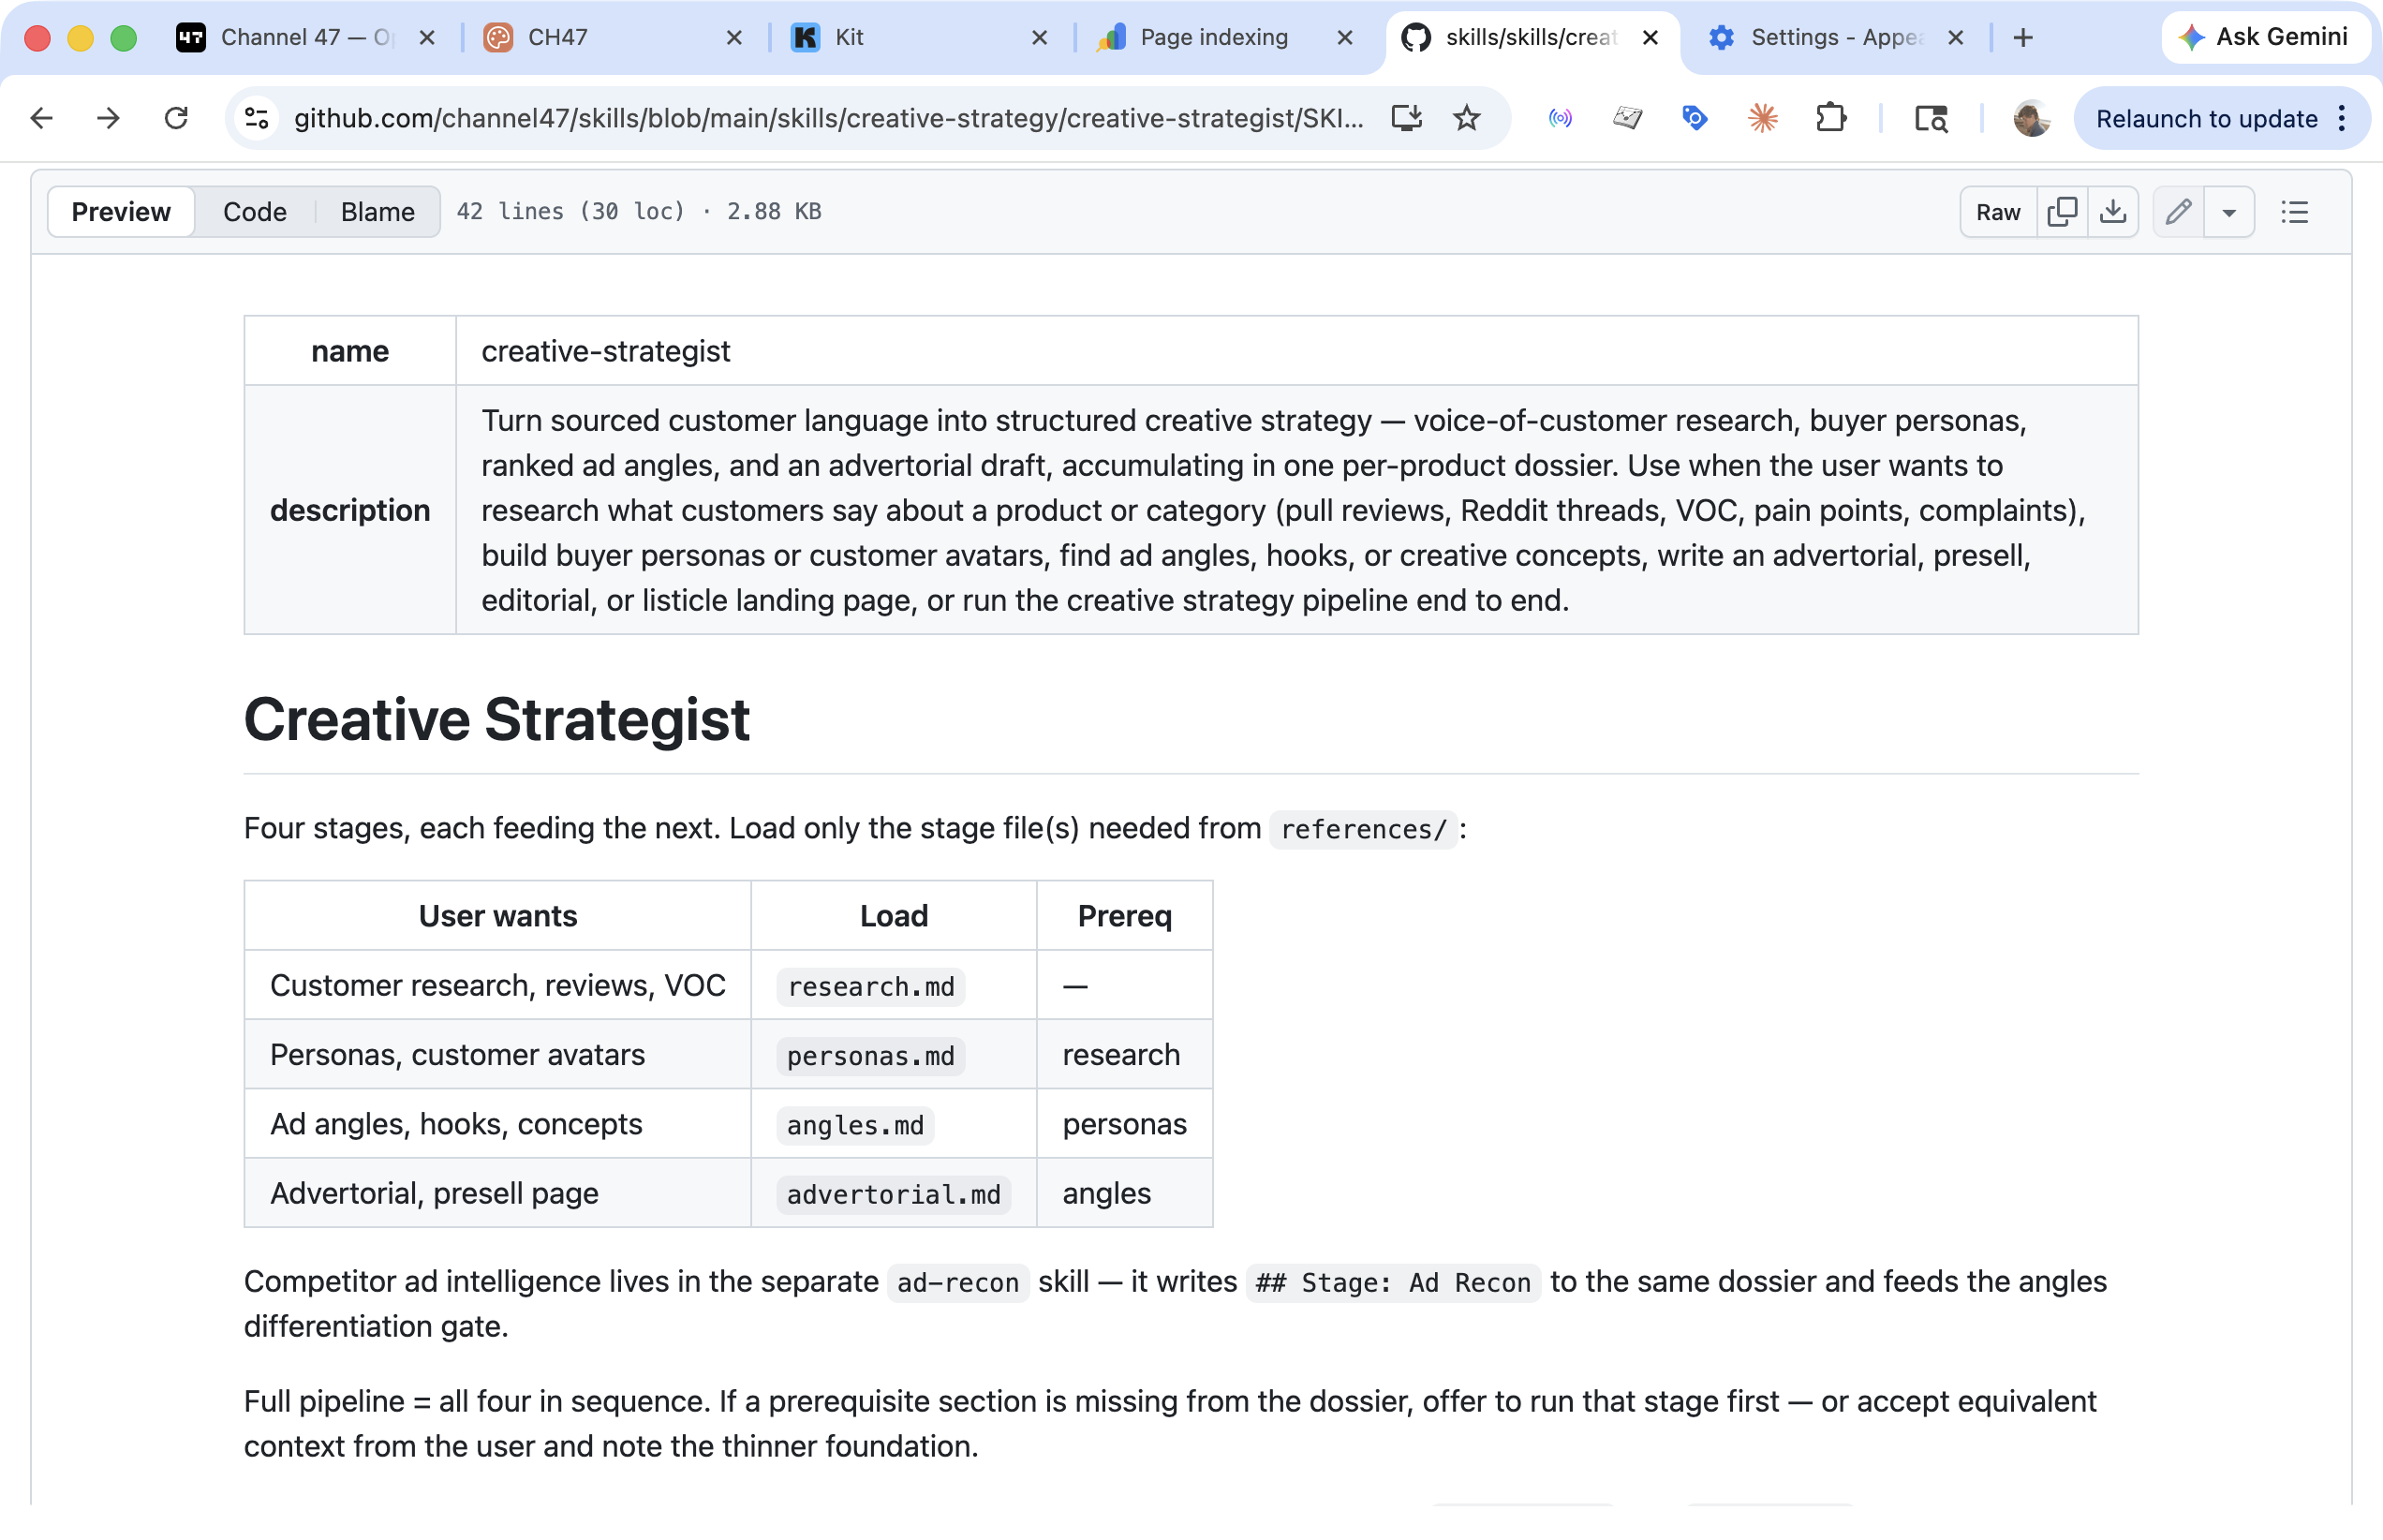Go back using the browser back arrow
Viewport: 2383px width, 1540px height.
click(x=41, y=118)
